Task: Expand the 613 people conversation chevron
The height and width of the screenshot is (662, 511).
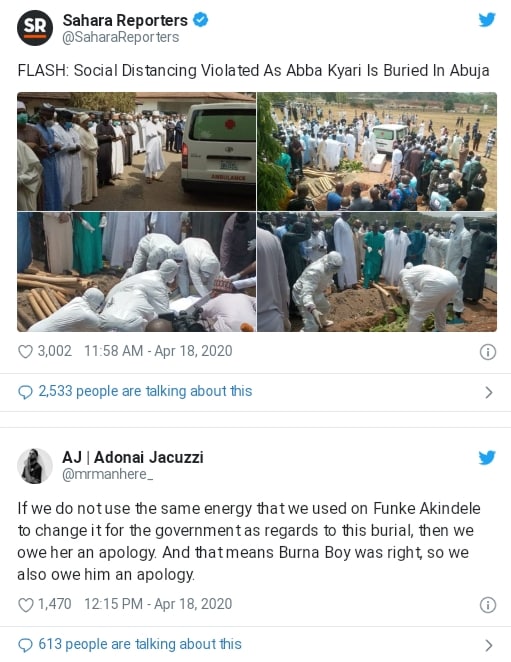Action: click(x=489, y=646)
